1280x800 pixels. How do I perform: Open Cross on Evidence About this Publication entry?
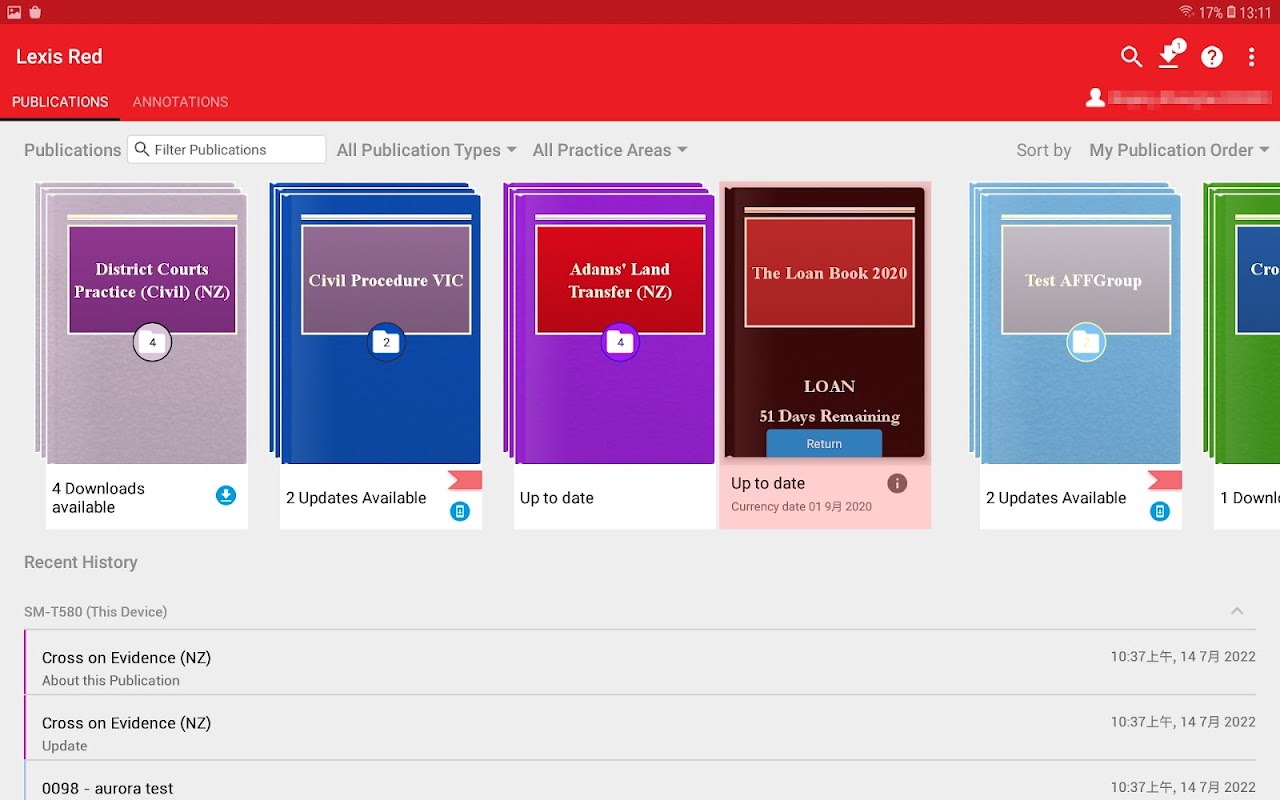coord(640,663)
